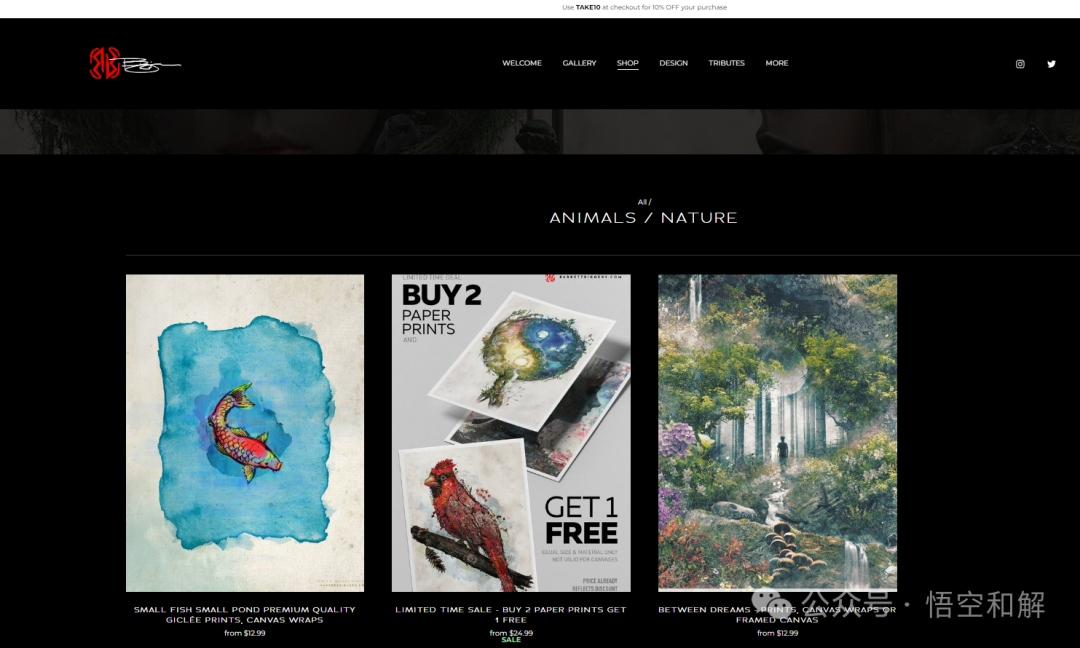Open the Twitter bird icon

[x=1051, y=64]
